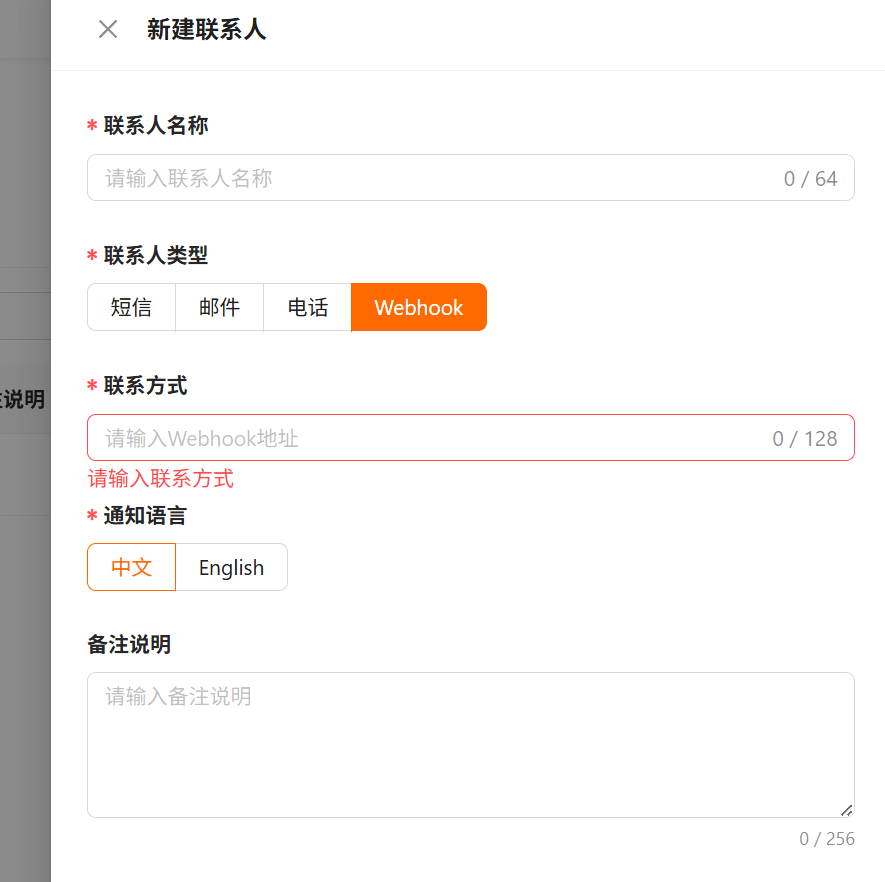Click the 联系人名称 input field
The image size is (885, 882).
400,178
